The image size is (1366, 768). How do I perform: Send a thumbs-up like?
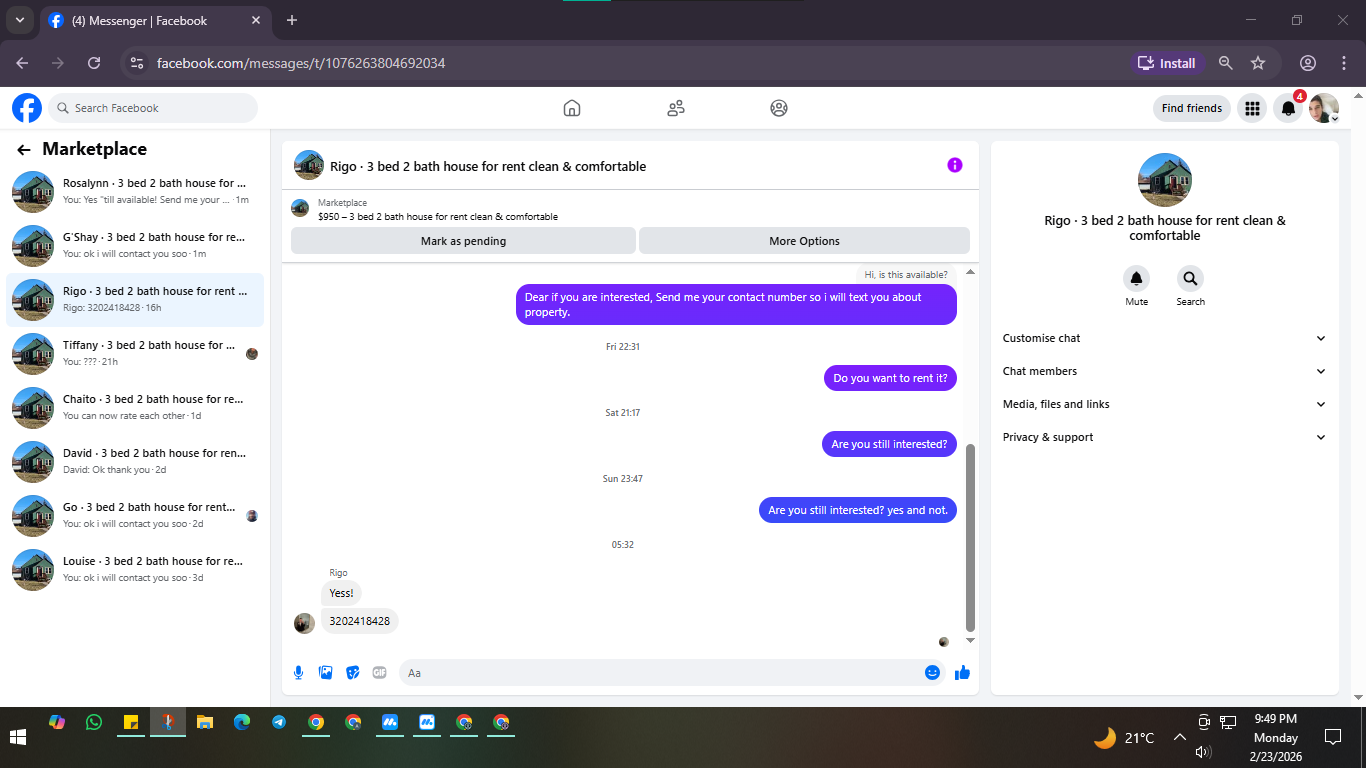pyautogui.click(x=962, y=673)
